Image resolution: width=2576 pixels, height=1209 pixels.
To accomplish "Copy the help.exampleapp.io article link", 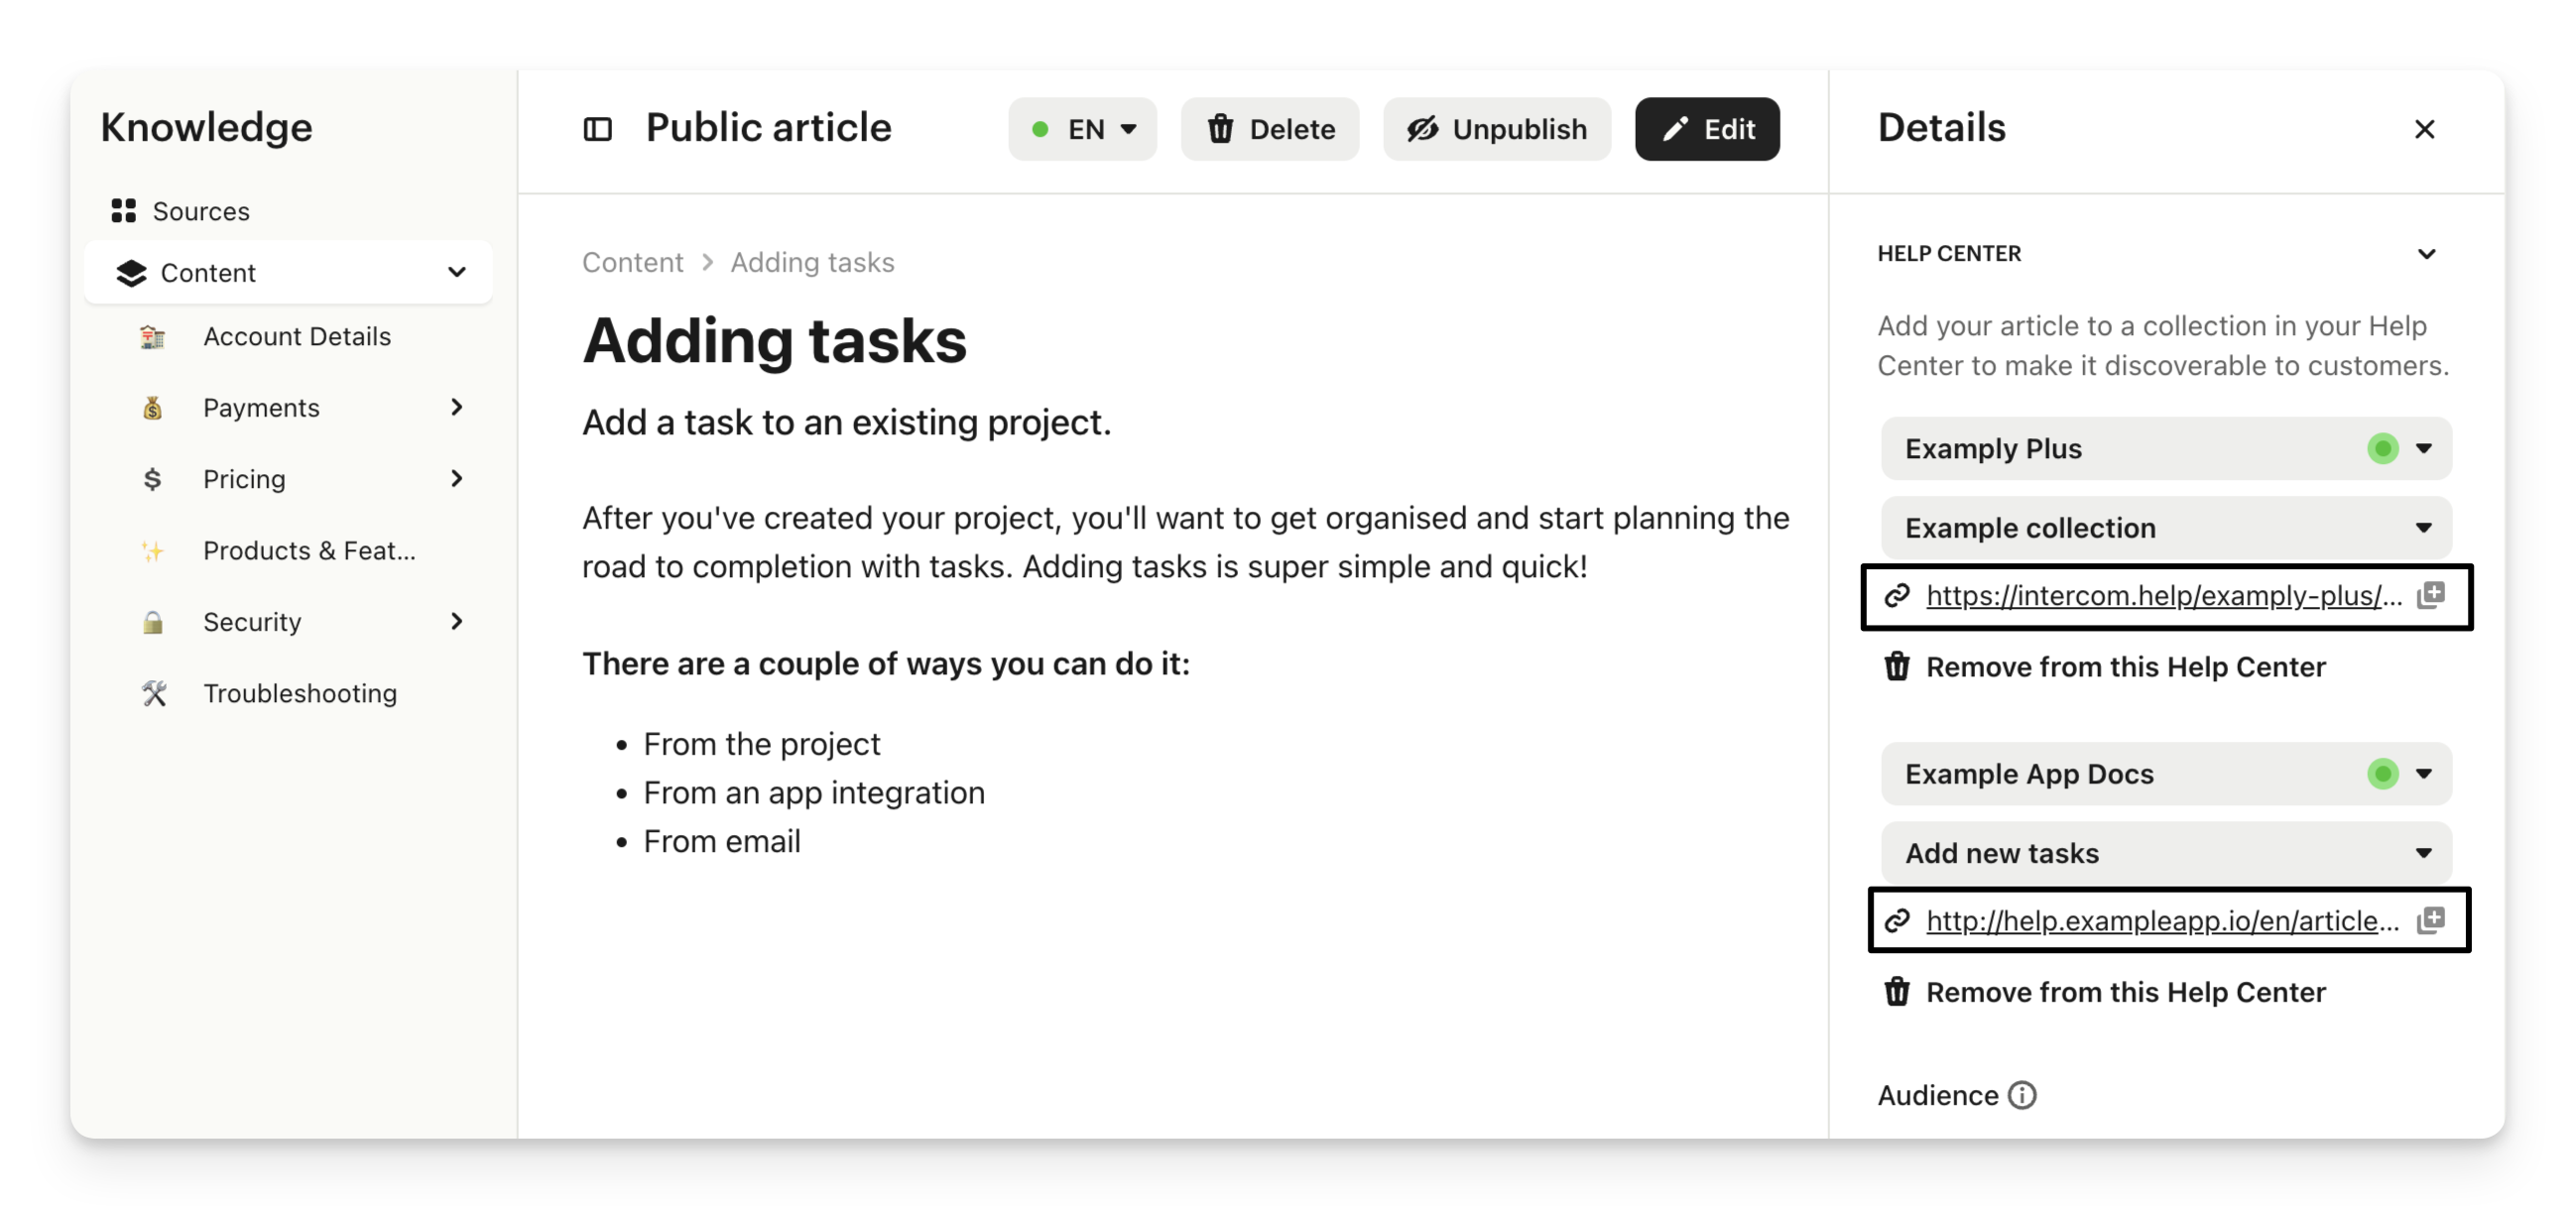I will click(x=2430, y=920).
